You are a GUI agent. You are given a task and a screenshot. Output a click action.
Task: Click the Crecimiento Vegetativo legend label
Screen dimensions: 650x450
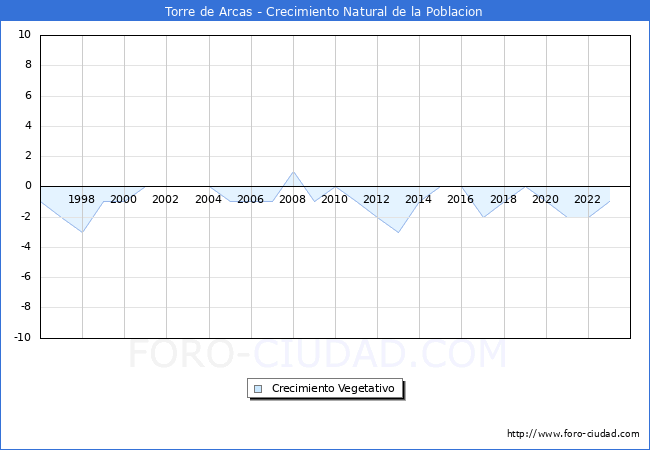pyautogui.click(x=333, y=389)
